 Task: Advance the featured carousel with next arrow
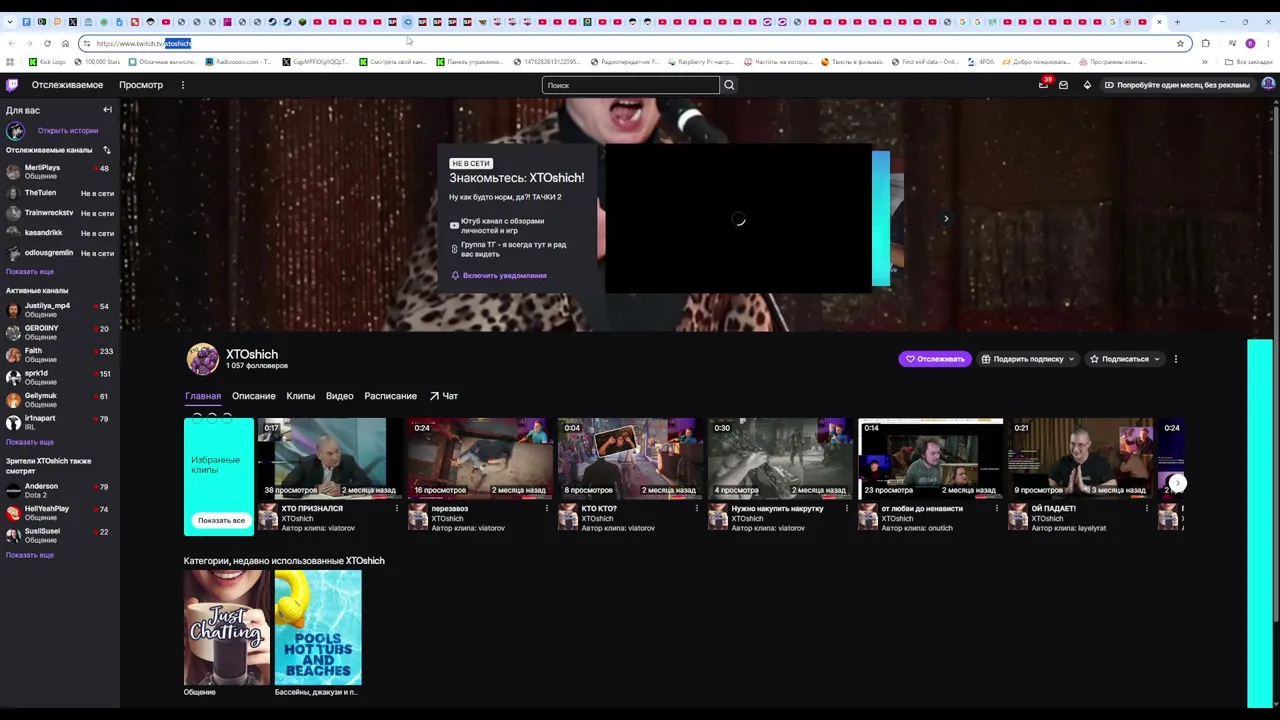[946, 218]
